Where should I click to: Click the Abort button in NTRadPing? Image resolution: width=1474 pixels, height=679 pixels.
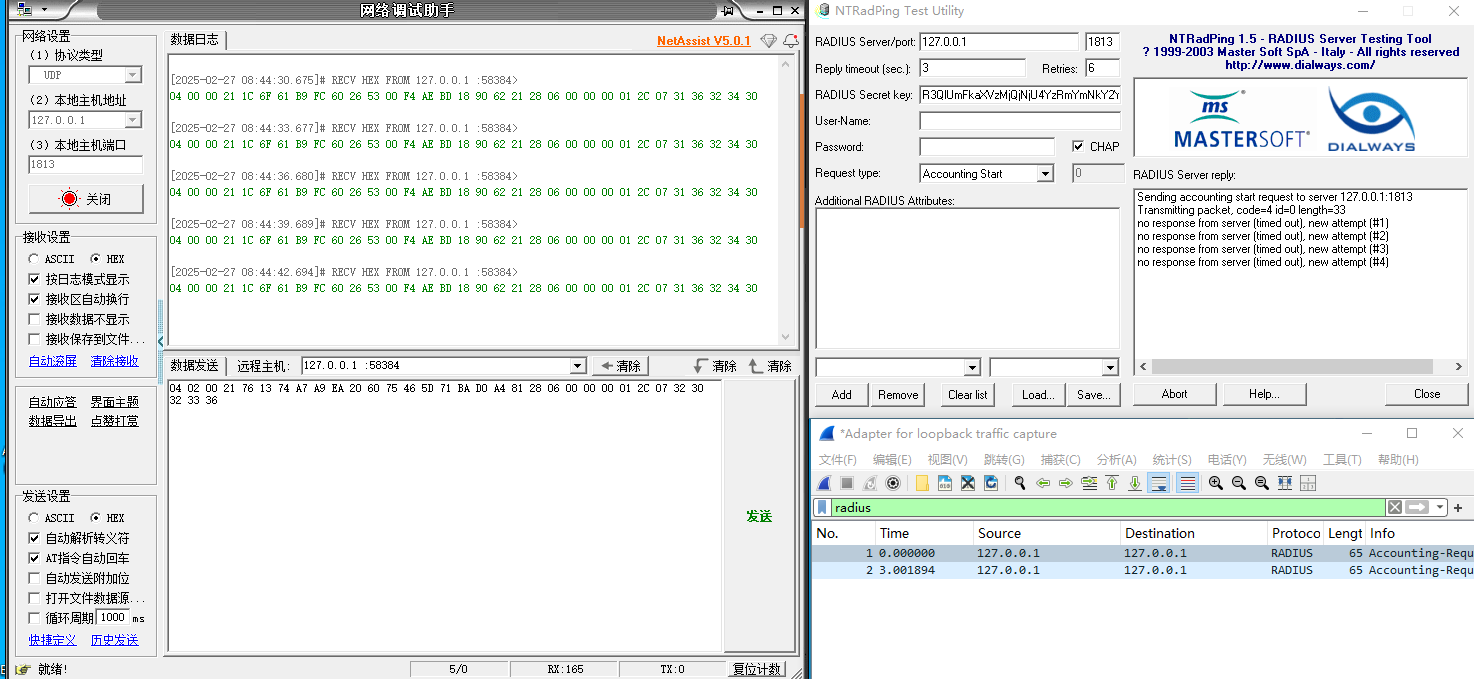[1175, 394]
